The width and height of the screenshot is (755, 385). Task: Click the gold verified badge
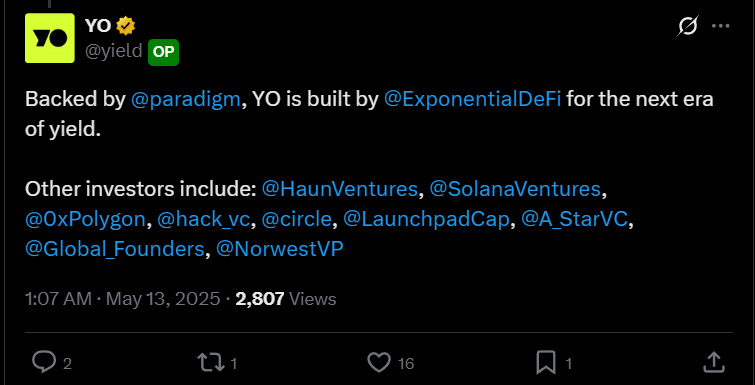pyautogui.click(x=126, y=26)
